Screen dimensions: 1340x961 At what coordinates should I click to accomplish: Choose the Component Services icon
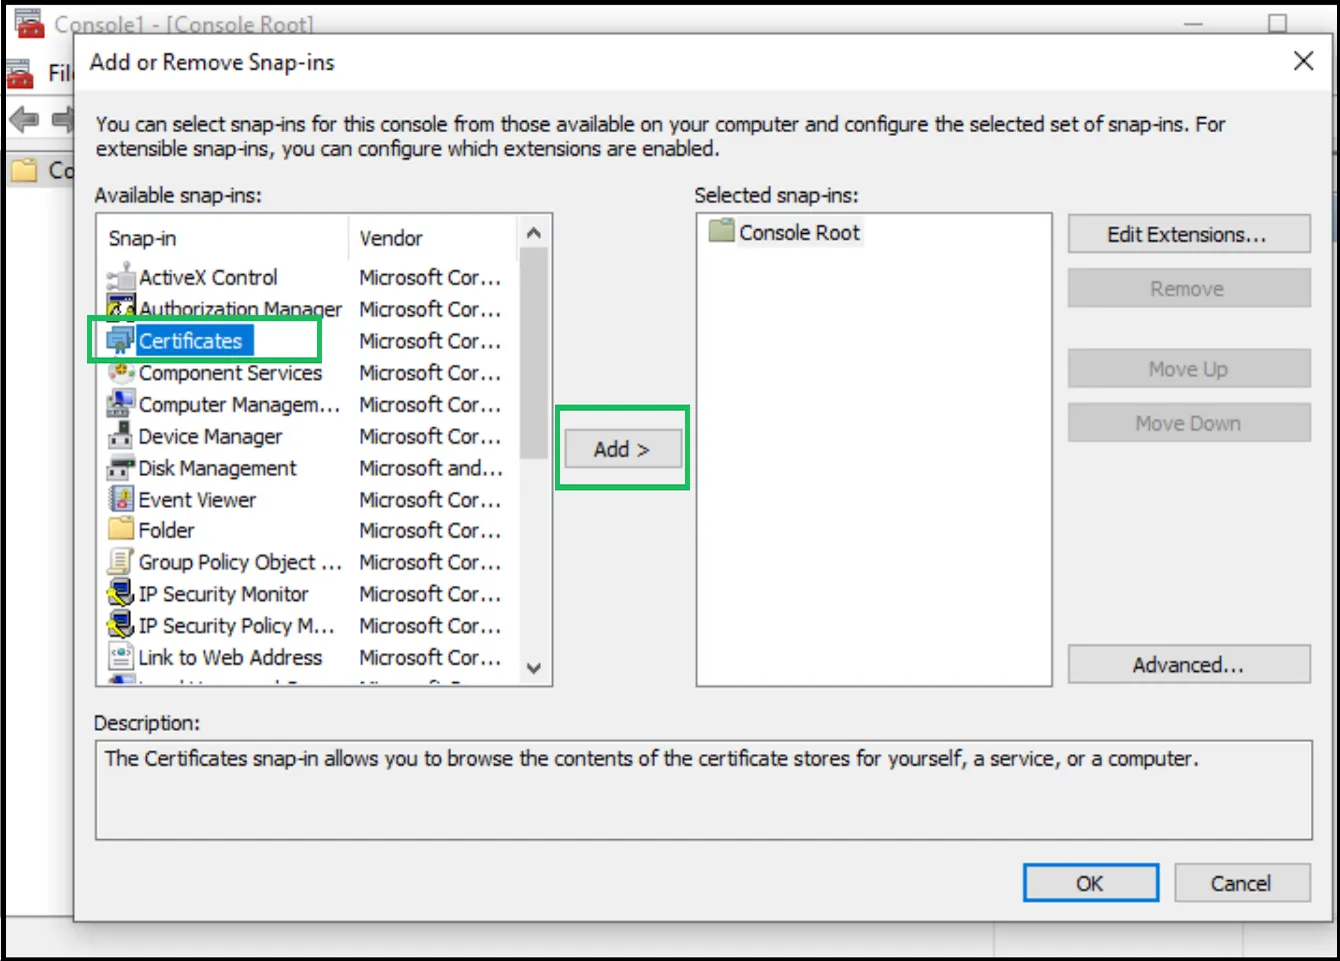[x=121, y=373]
